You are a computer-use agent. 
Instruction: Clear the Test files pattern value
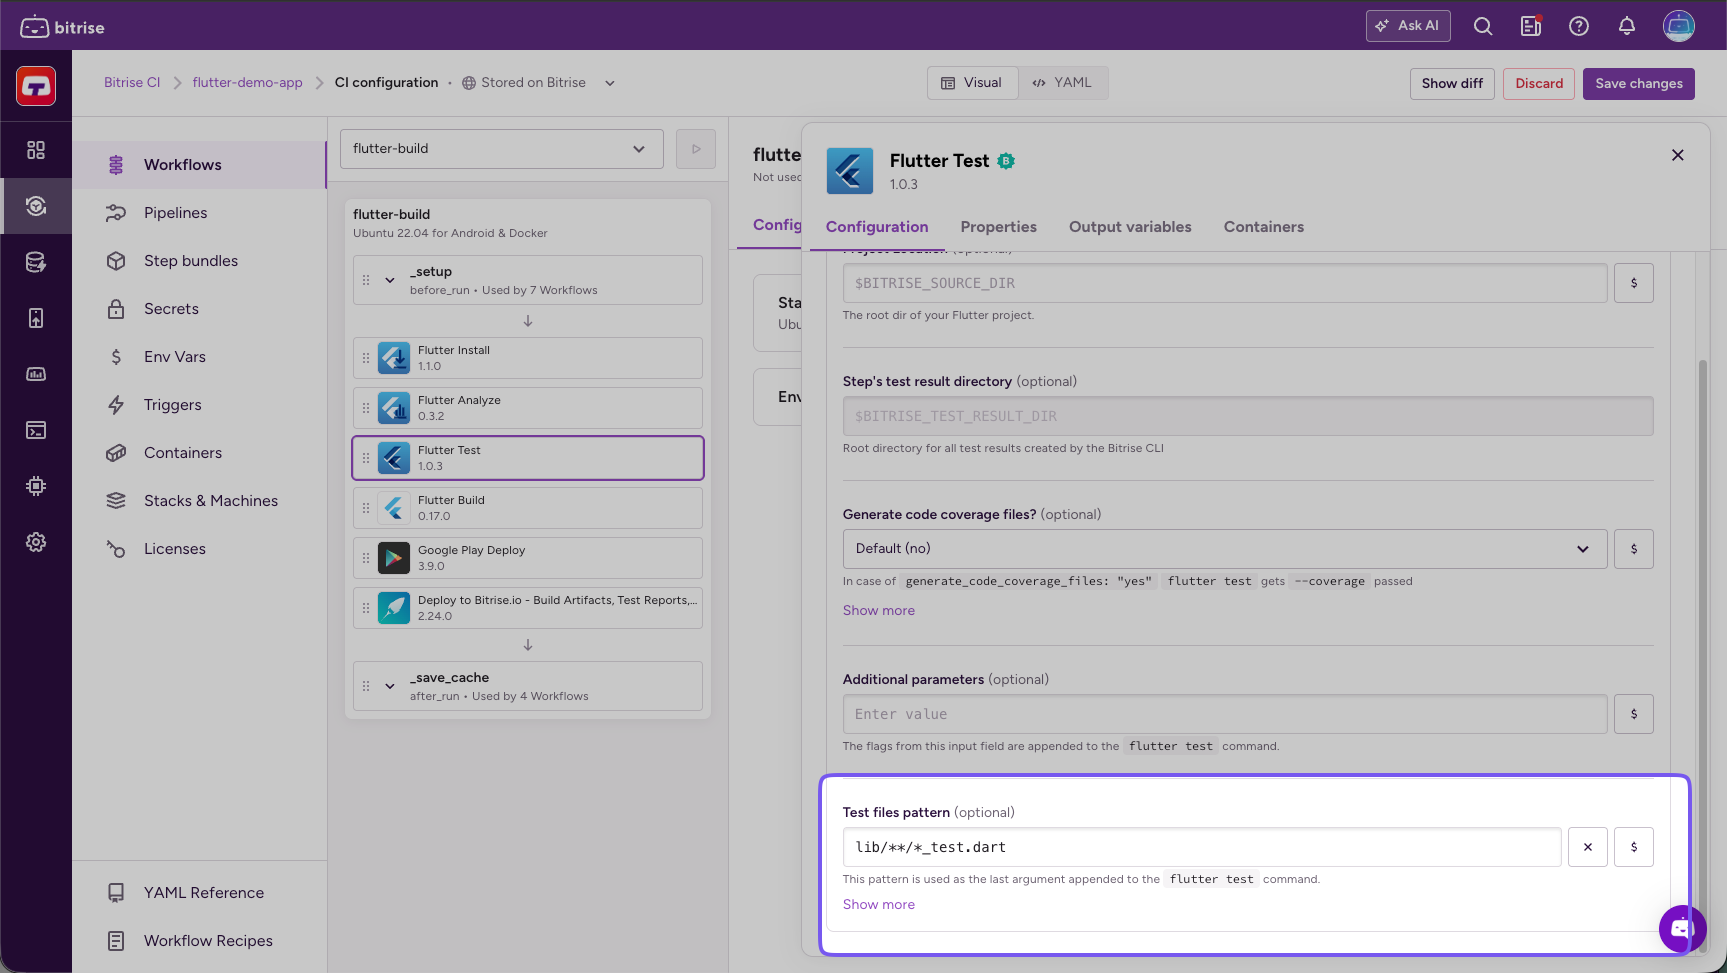coord(1588,847)
